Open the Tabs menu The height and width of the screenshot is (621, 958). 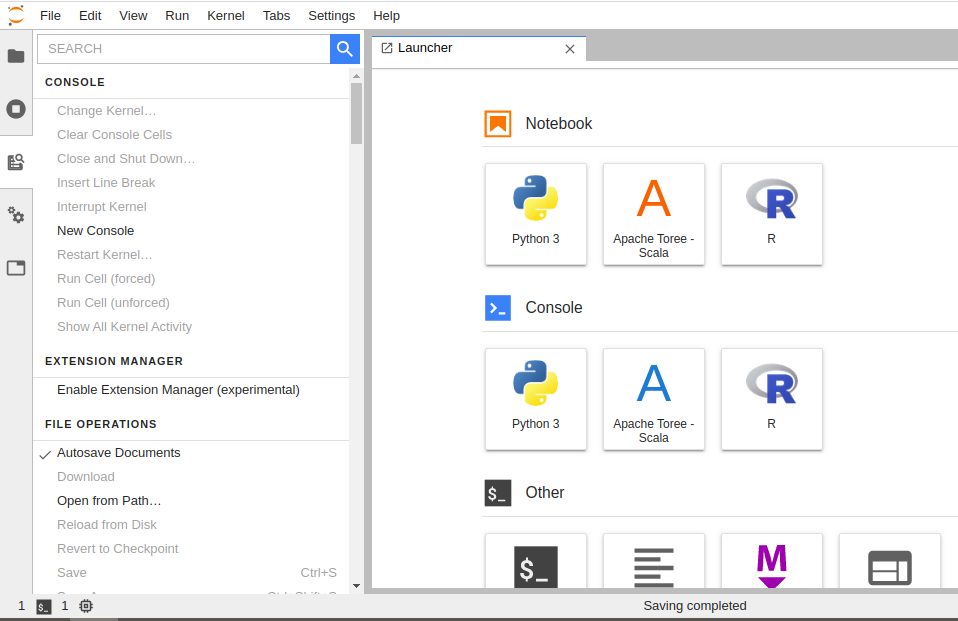click(x=276, y=15)
